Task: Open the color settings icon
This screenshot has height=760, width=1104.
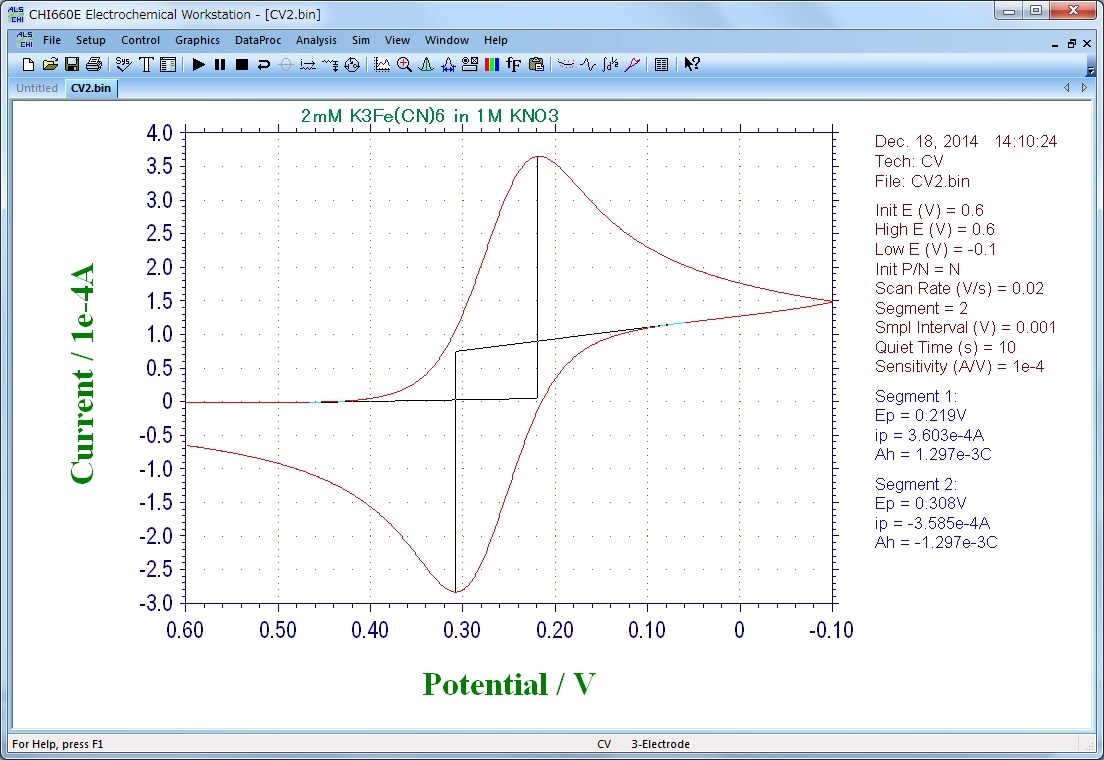Action: tap(492, 65)
